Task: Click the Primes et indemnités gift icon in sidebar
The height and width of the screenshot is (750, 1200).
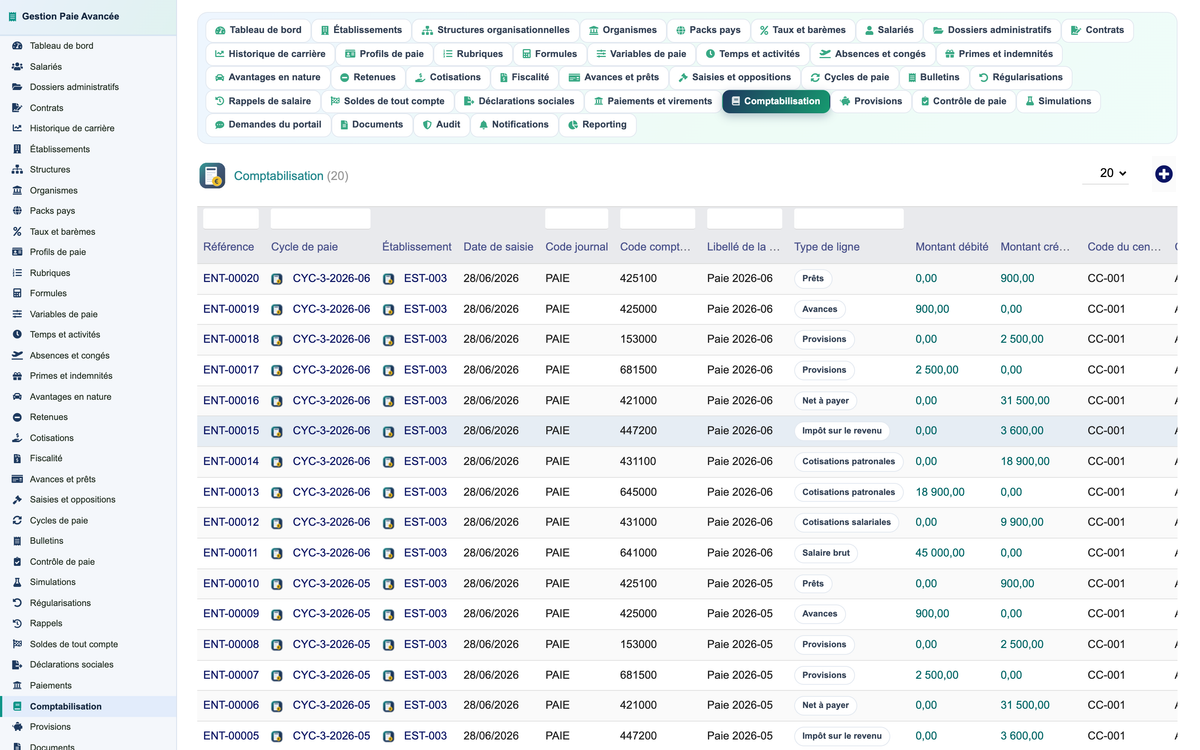Action: click(17, 376)
